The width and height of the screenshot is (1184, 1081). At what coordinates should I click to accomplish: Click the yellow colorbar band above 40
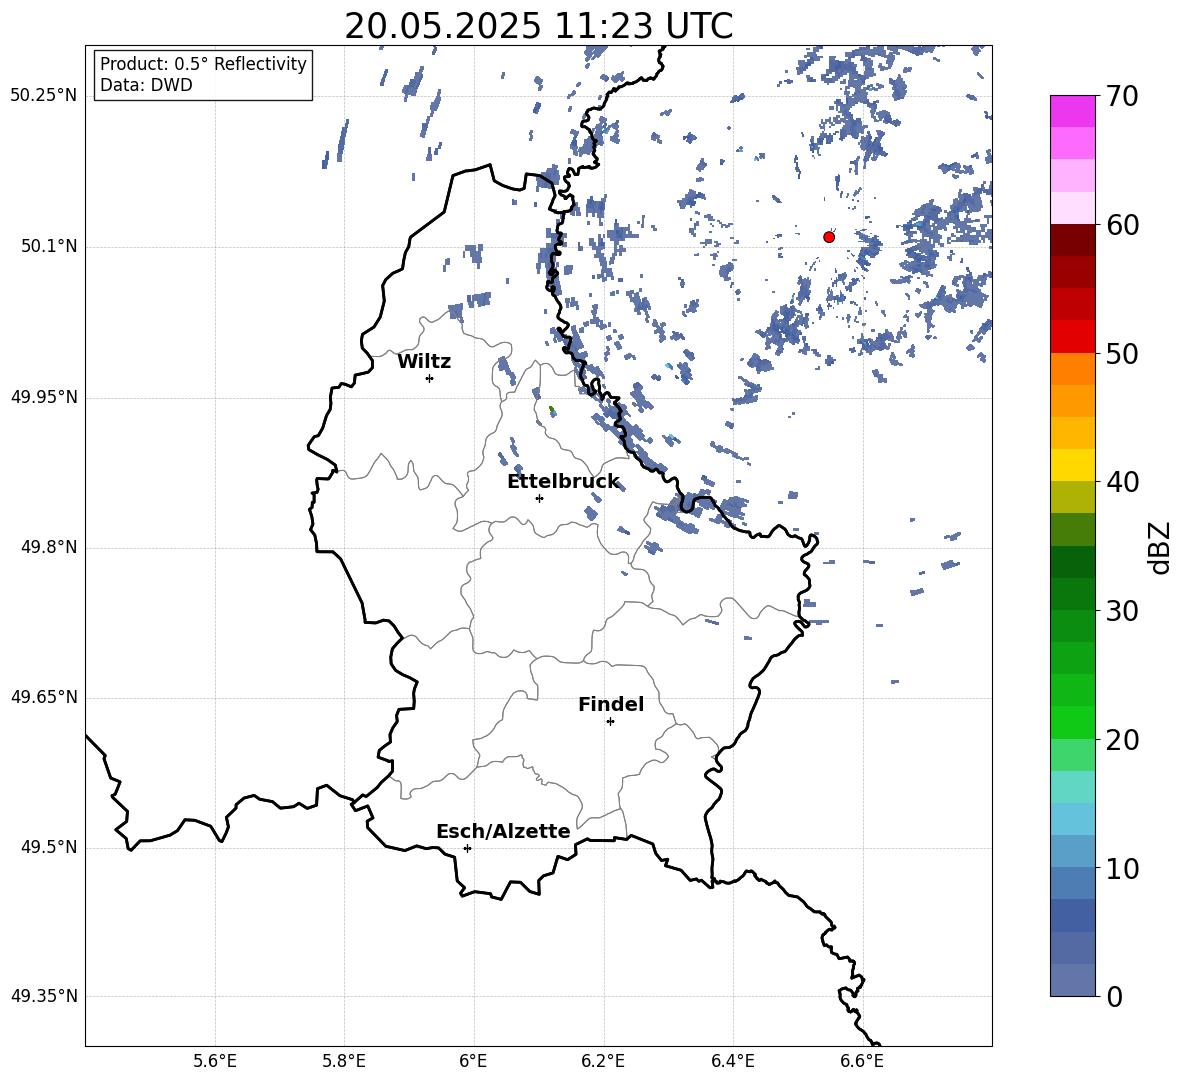1073,465
